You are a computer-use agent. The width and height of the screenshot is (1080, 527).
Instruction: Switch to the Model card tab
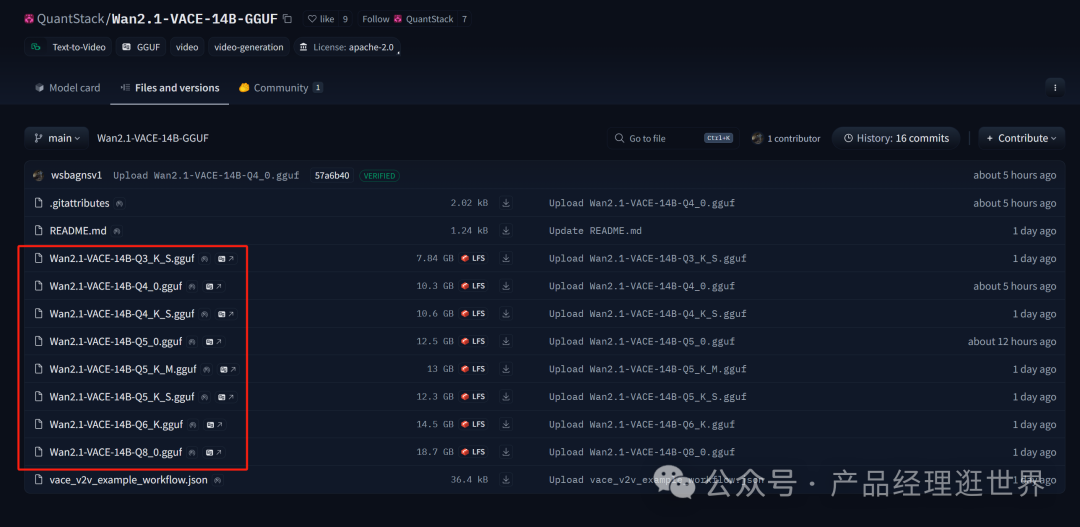[68, 87]
